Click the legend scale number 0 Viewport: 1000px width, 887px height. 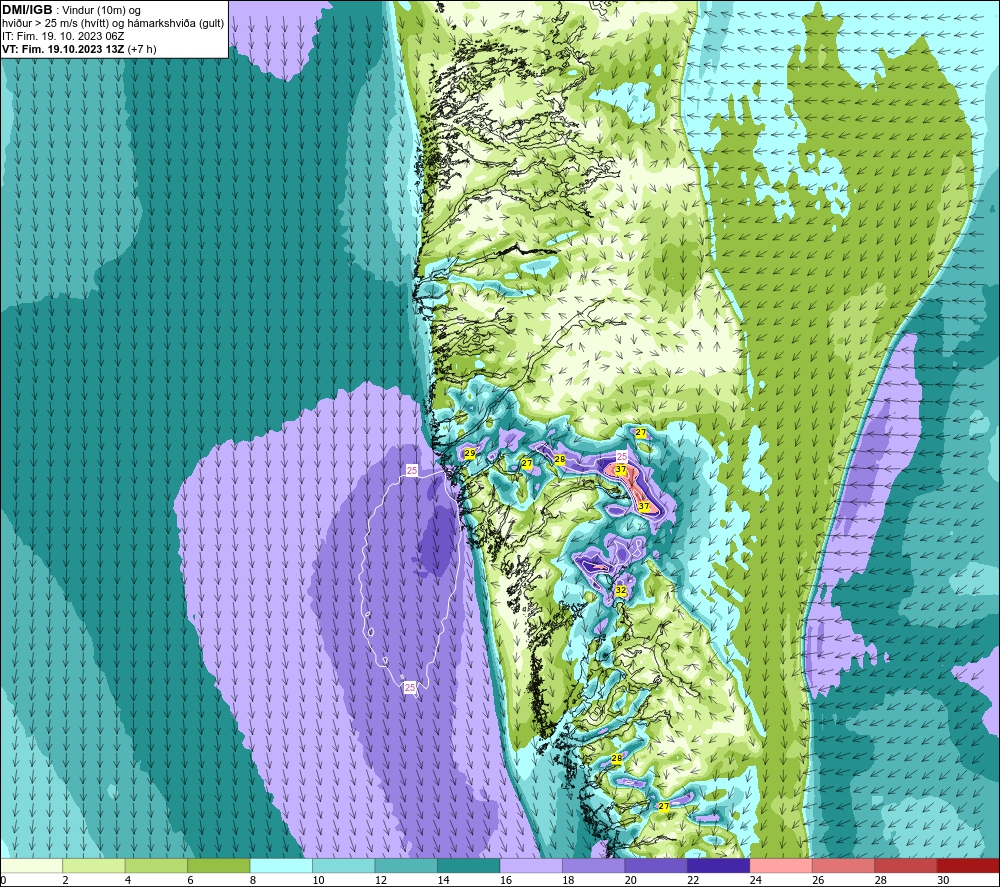tap(3, 880)
